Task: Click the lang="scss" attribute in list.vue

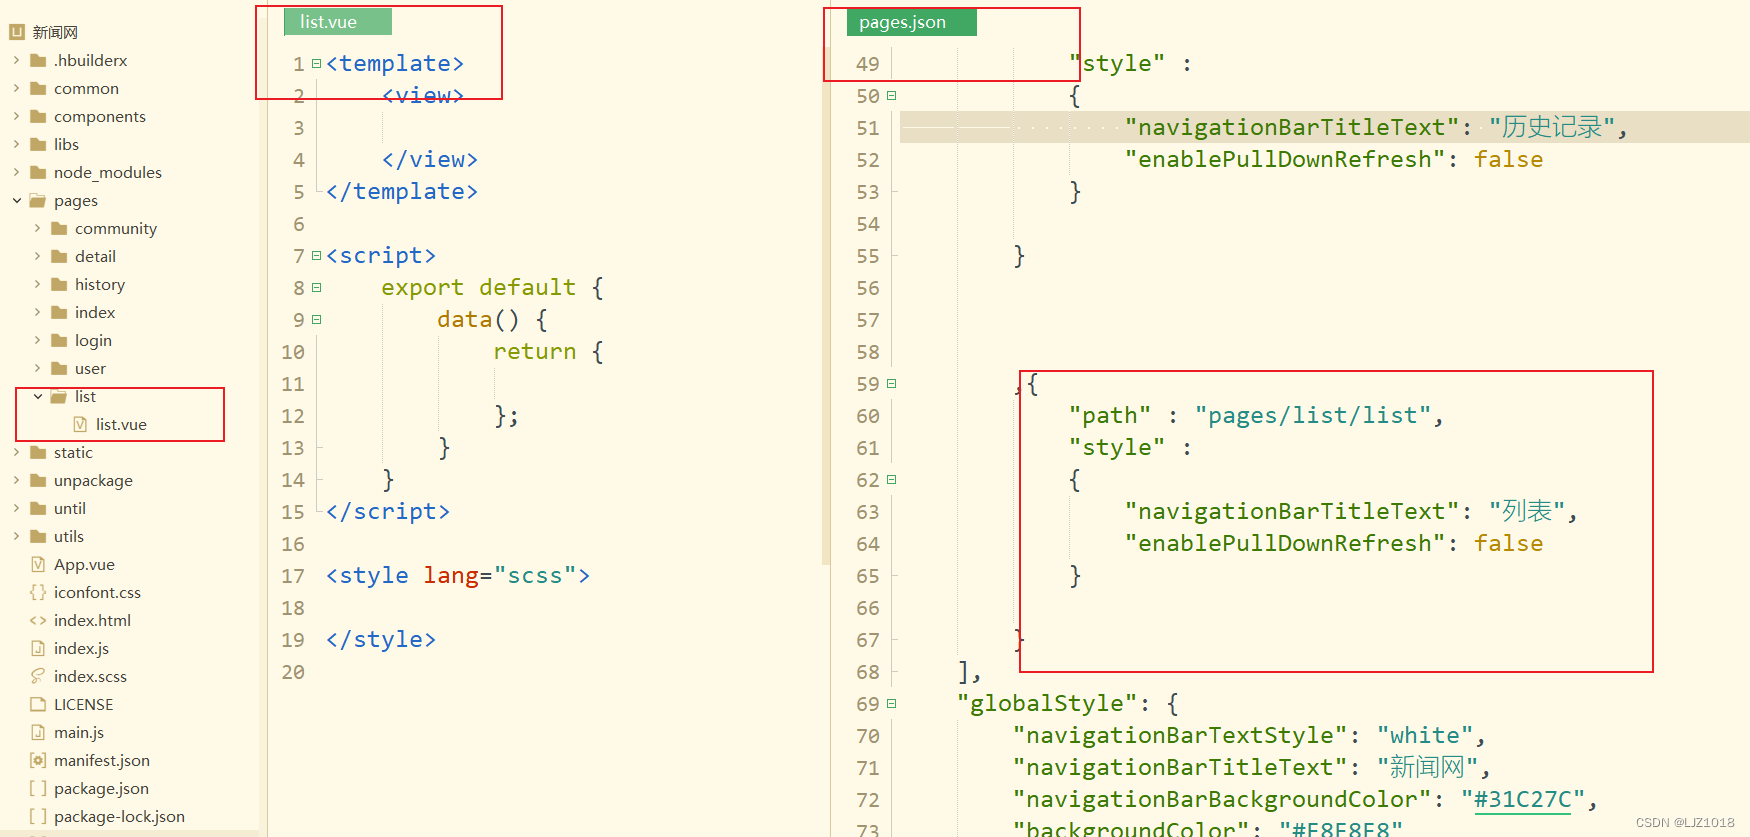Action: pos(499,575)
